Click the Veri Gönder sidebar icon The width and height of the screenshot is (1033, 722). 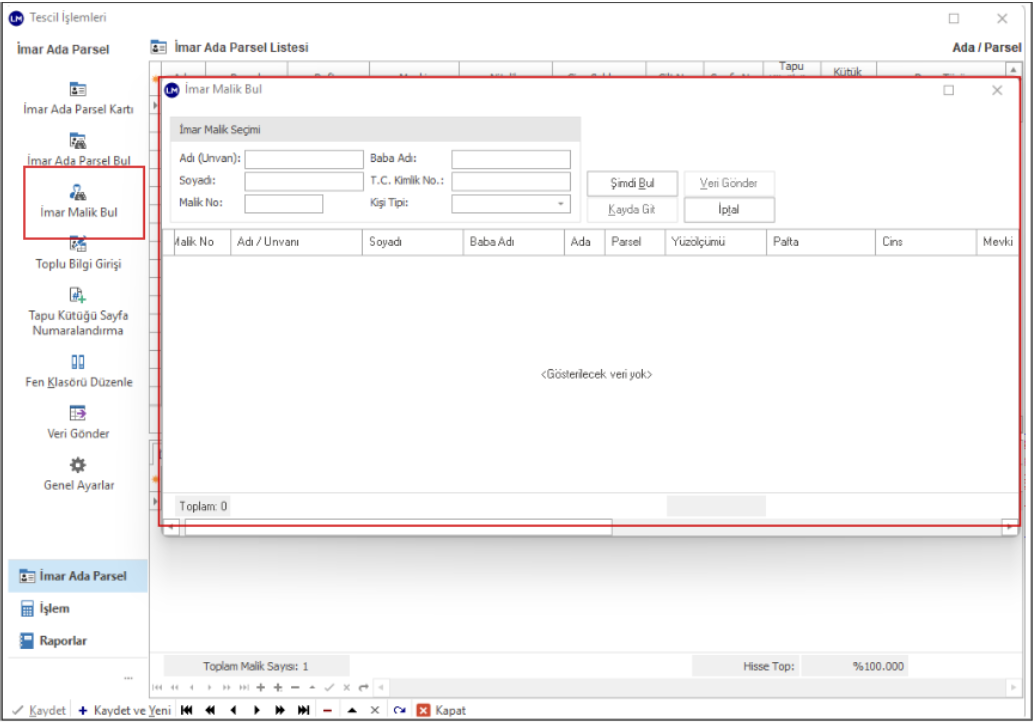77,413
